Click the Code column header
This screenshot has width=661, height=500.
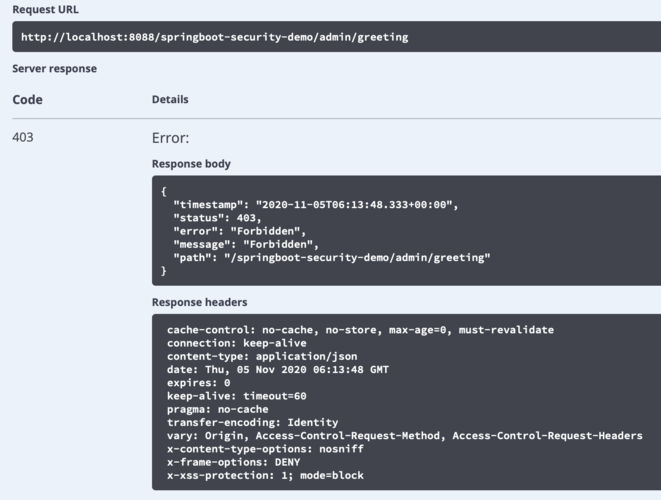click(x=27, y=99)
